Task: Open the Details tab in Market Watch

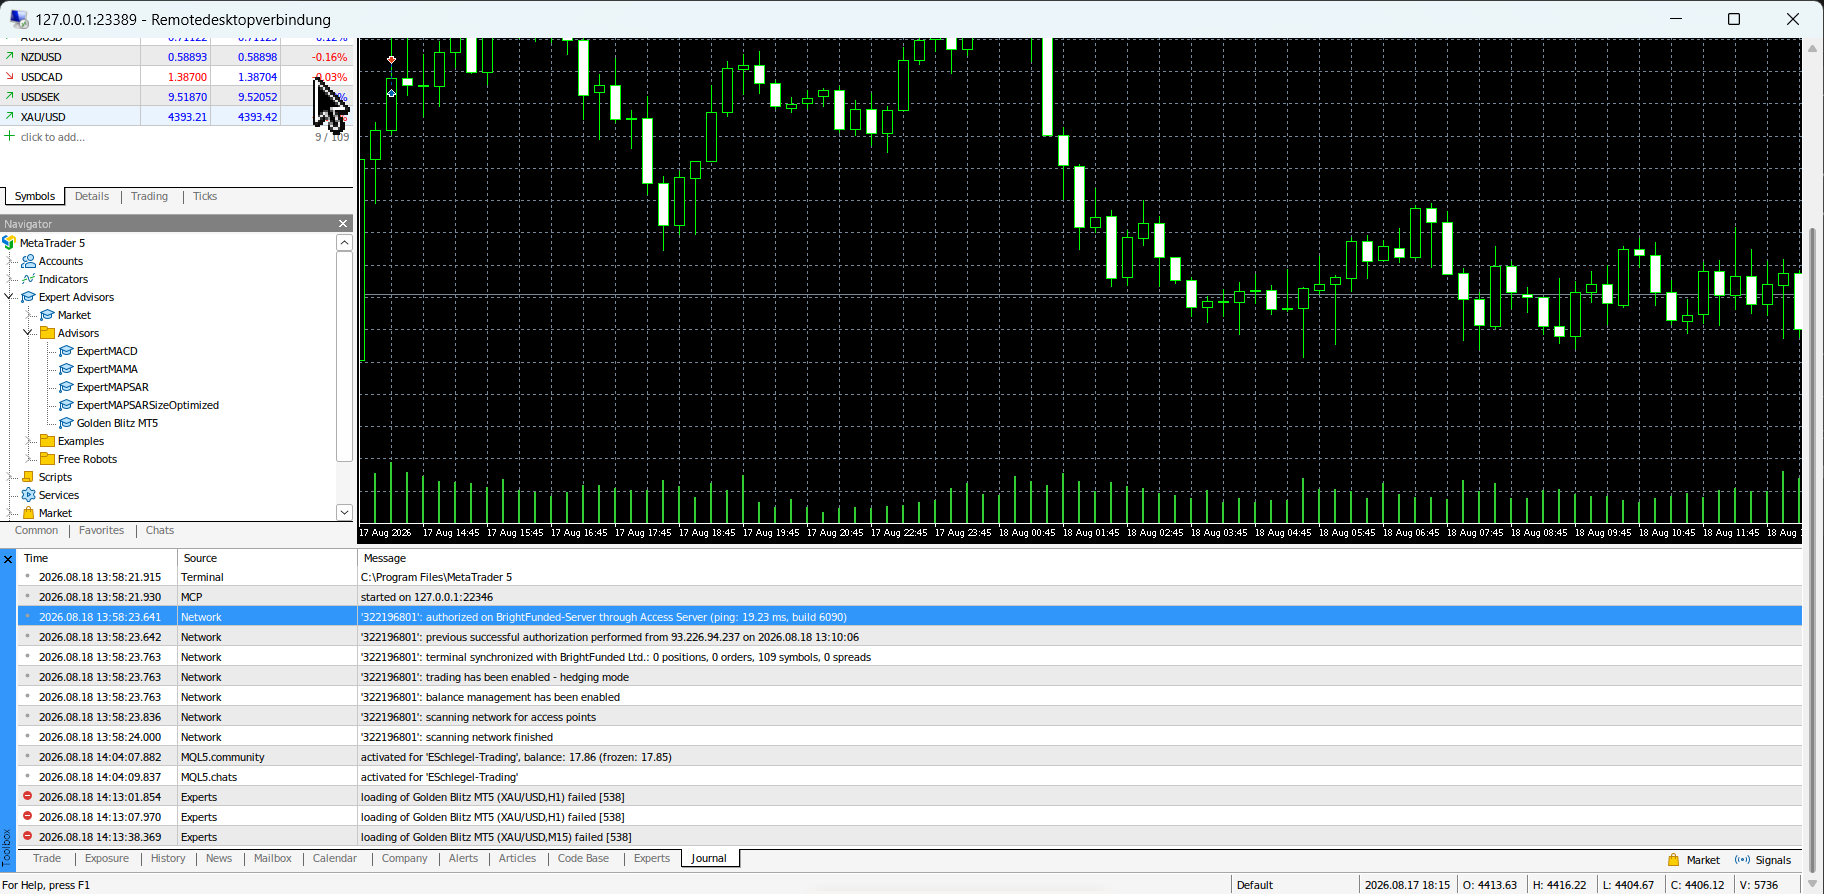Action: coord(92,196)
